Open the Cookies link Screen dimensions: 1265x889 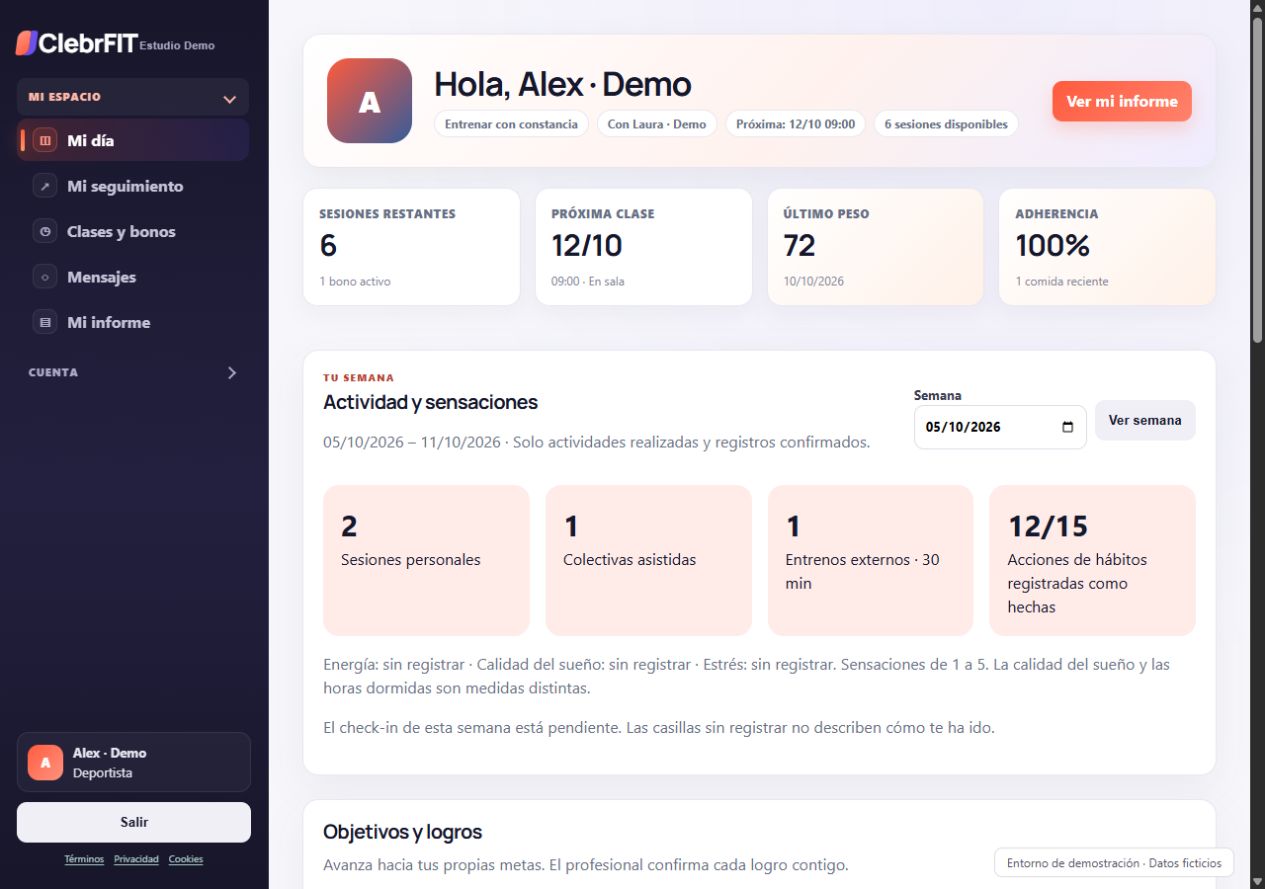point(186,859)
